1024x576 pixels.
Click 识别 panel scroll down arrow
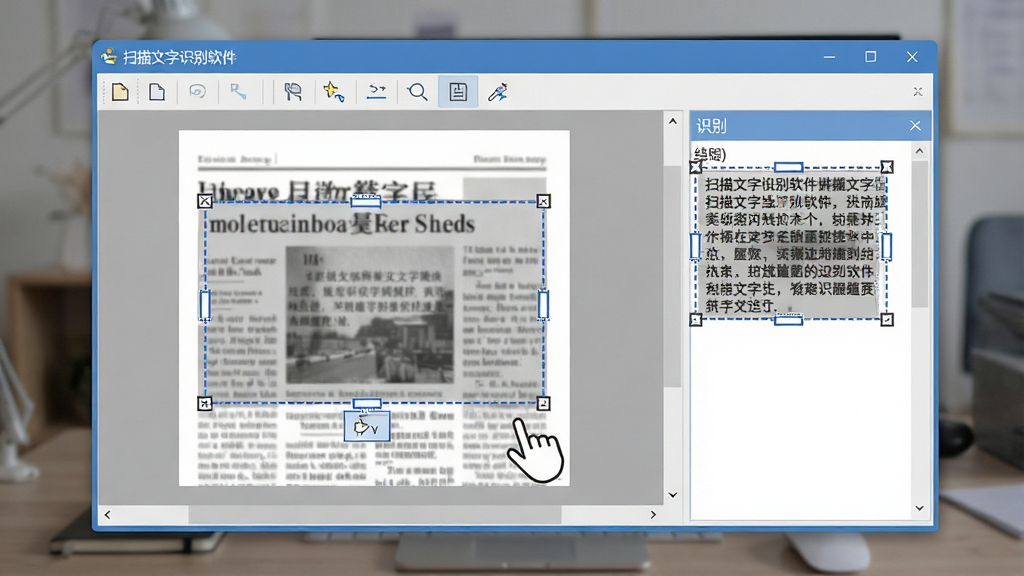920,508
